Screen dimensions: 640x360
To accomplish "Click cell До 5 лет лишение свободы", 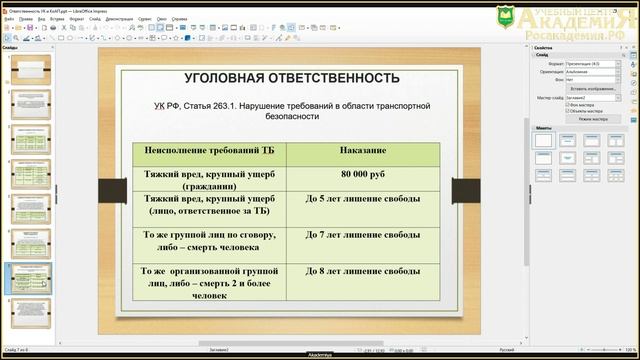I will (363, 209).
